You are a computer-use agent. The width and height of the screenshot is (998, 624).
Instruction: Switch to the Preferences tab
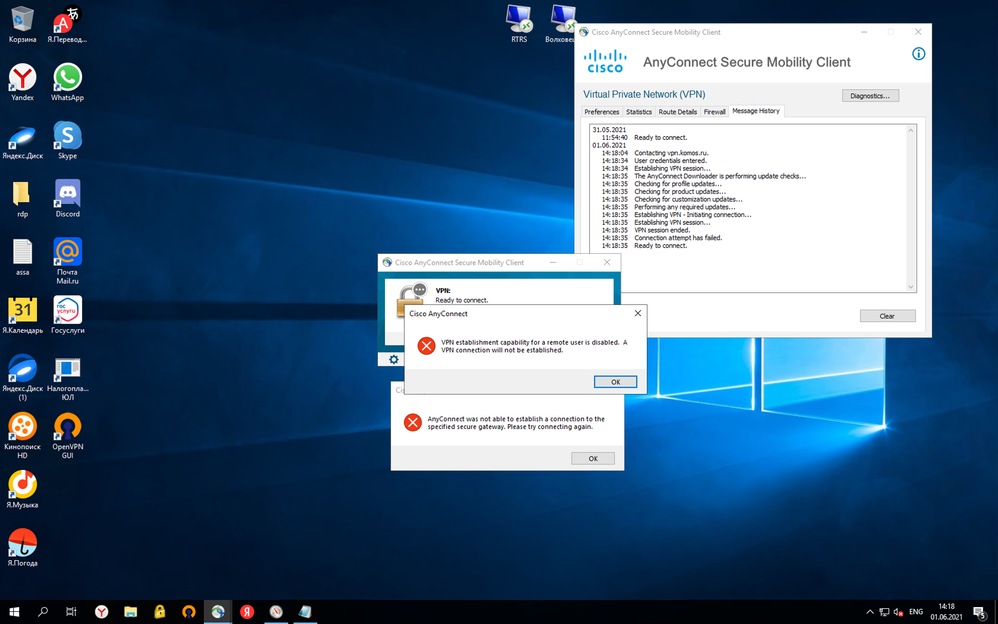601,111
